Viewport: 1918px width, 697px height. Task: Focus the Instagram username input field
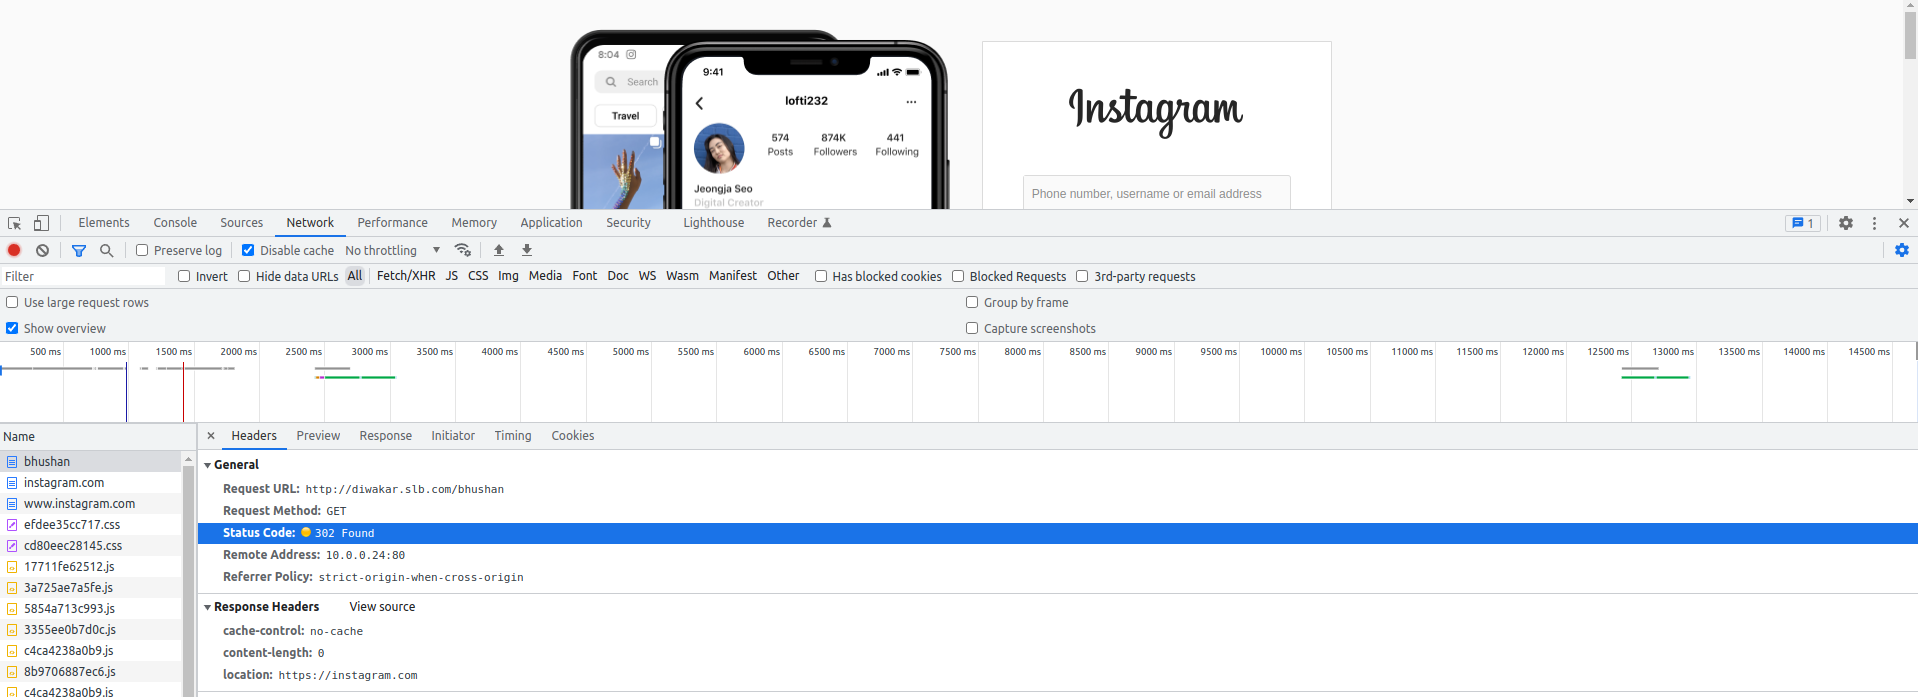pyautogui.click(x=1156, y=193)
